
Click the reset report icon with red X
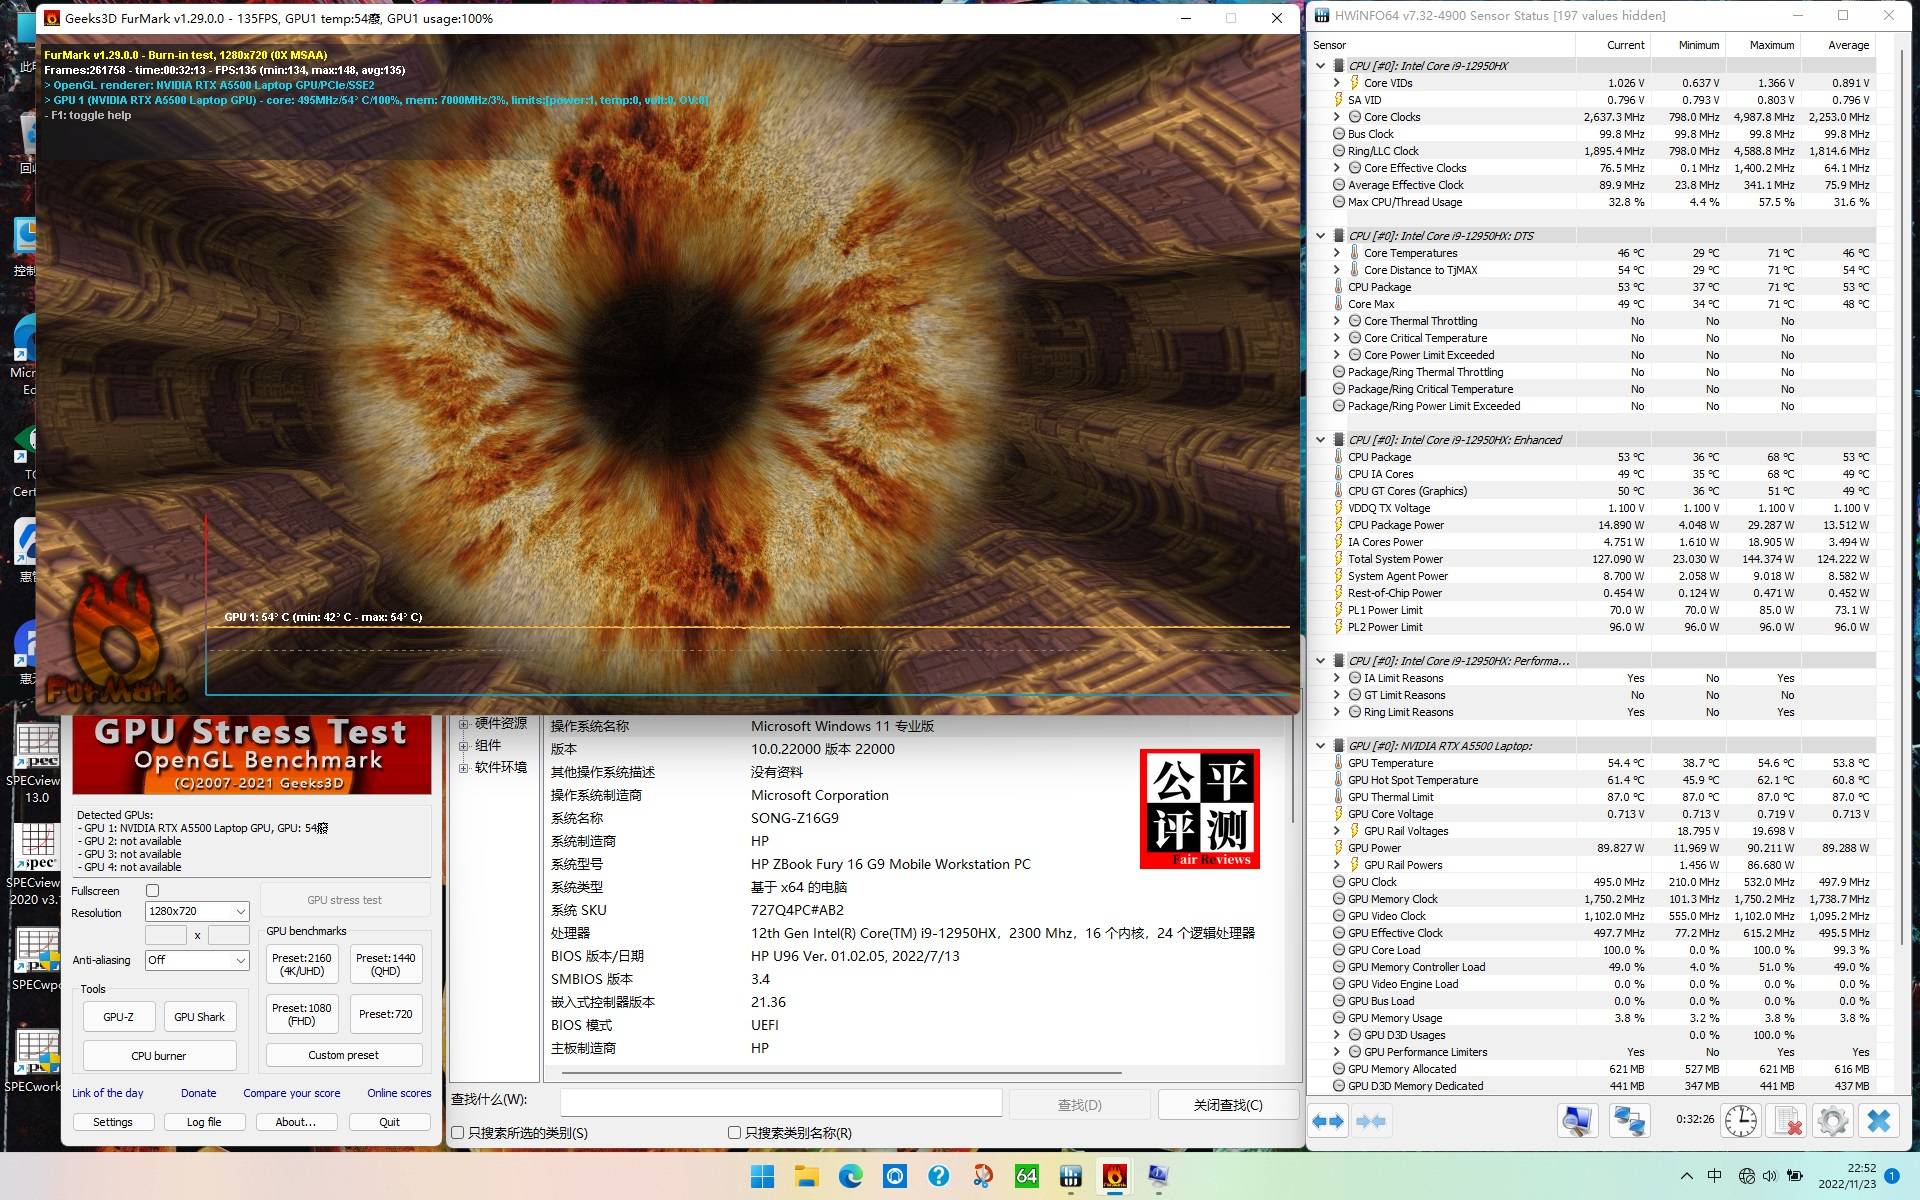point(1788,1120)
